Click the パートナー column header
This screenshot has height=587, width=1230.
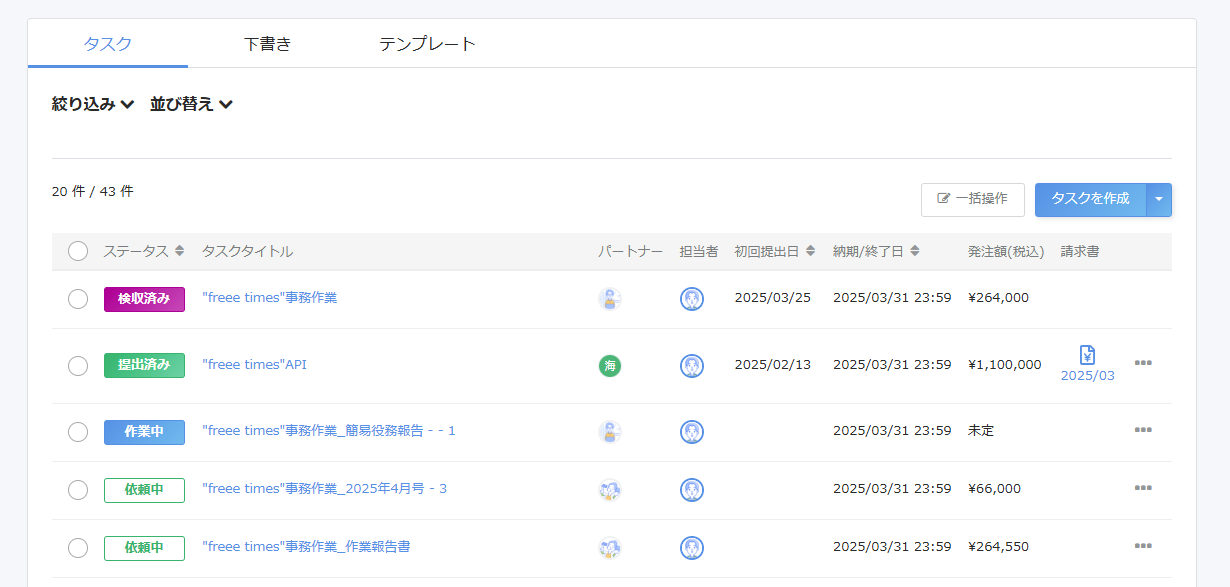[x=630, y=251]
